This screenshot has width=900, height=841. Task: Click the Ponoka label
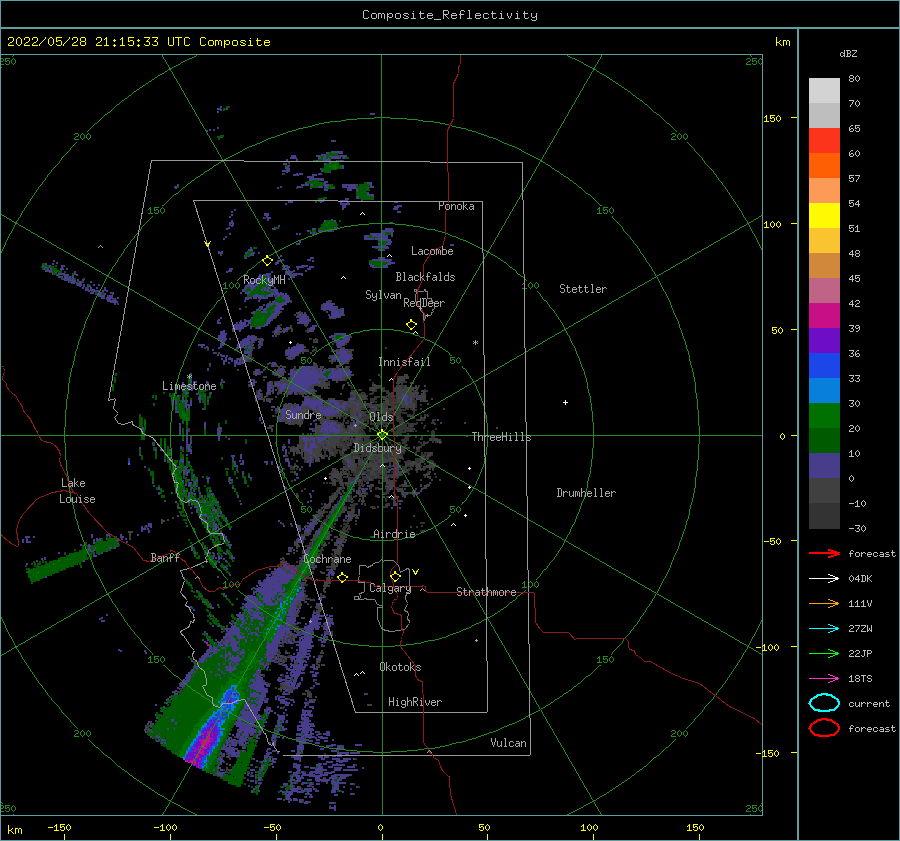pos(456,206)
